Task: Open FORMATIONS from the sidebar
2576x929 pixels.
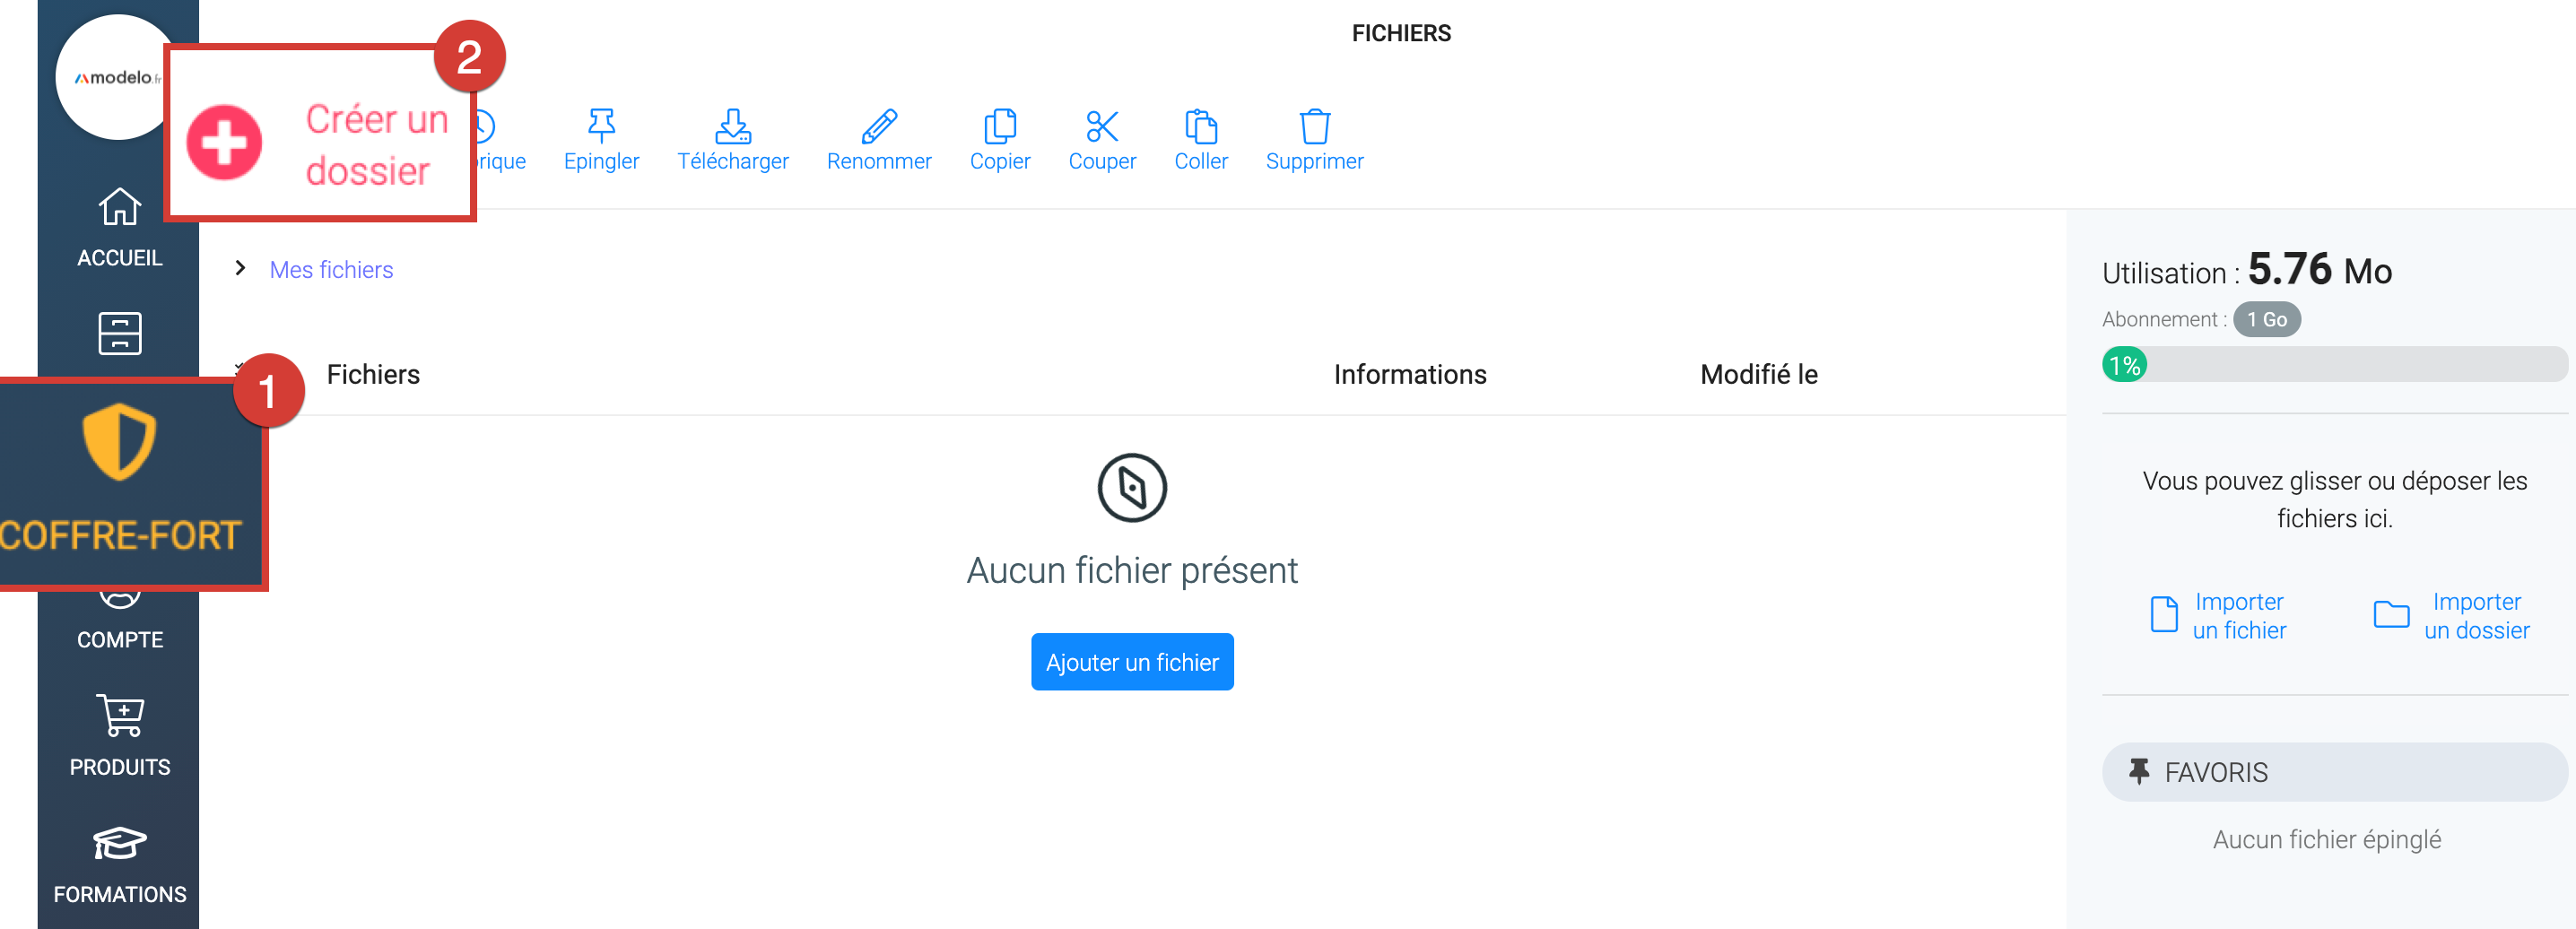Action: pyautogui.click(x=119, y=864)
